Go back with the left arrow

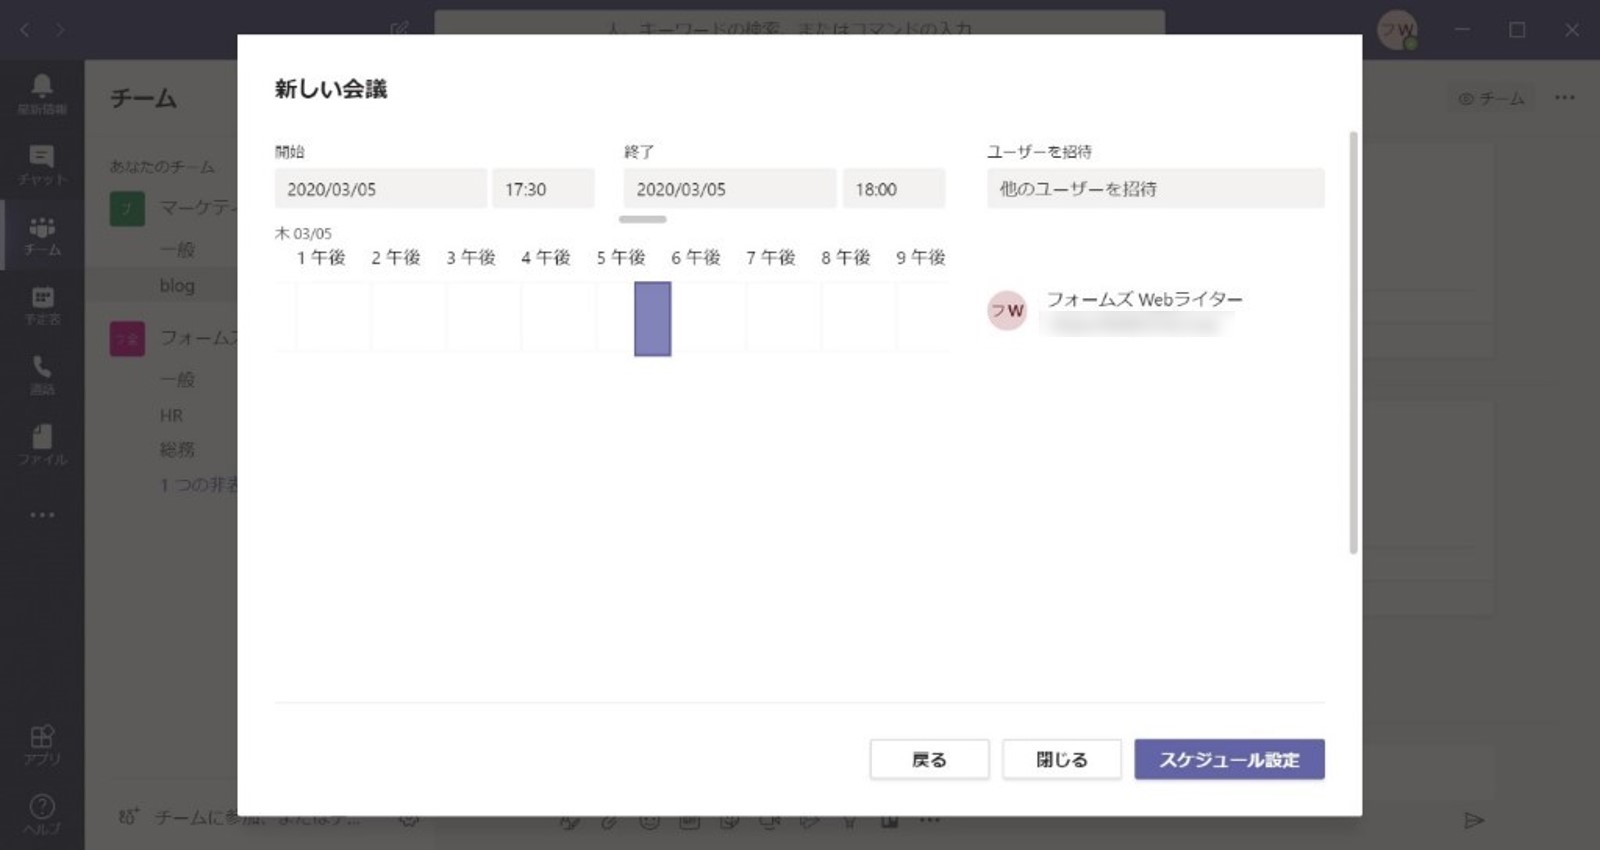(25, 30)
